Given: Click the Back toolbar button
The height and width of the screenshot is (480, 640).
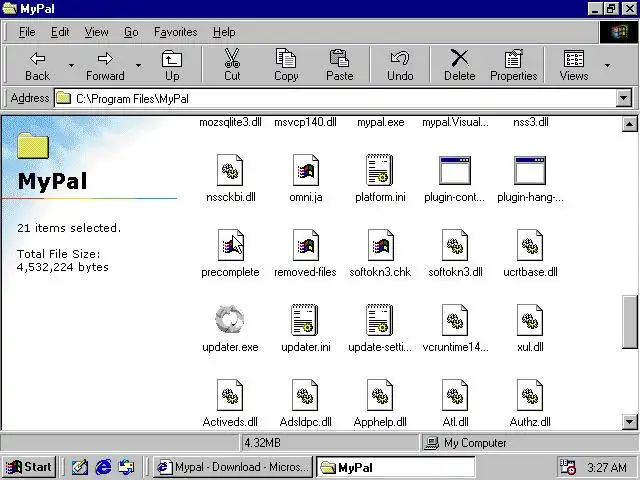Looking at the screenshot, I should (37, 65).
